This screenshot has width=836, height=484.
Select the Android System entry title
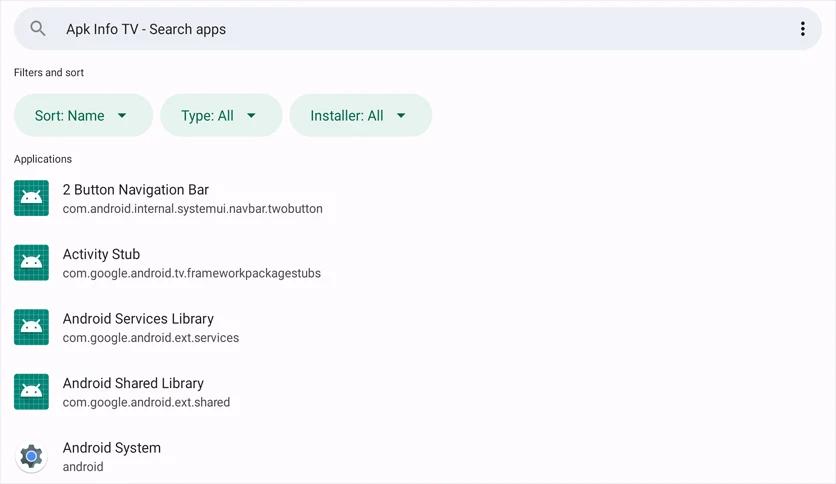point(111,448)
